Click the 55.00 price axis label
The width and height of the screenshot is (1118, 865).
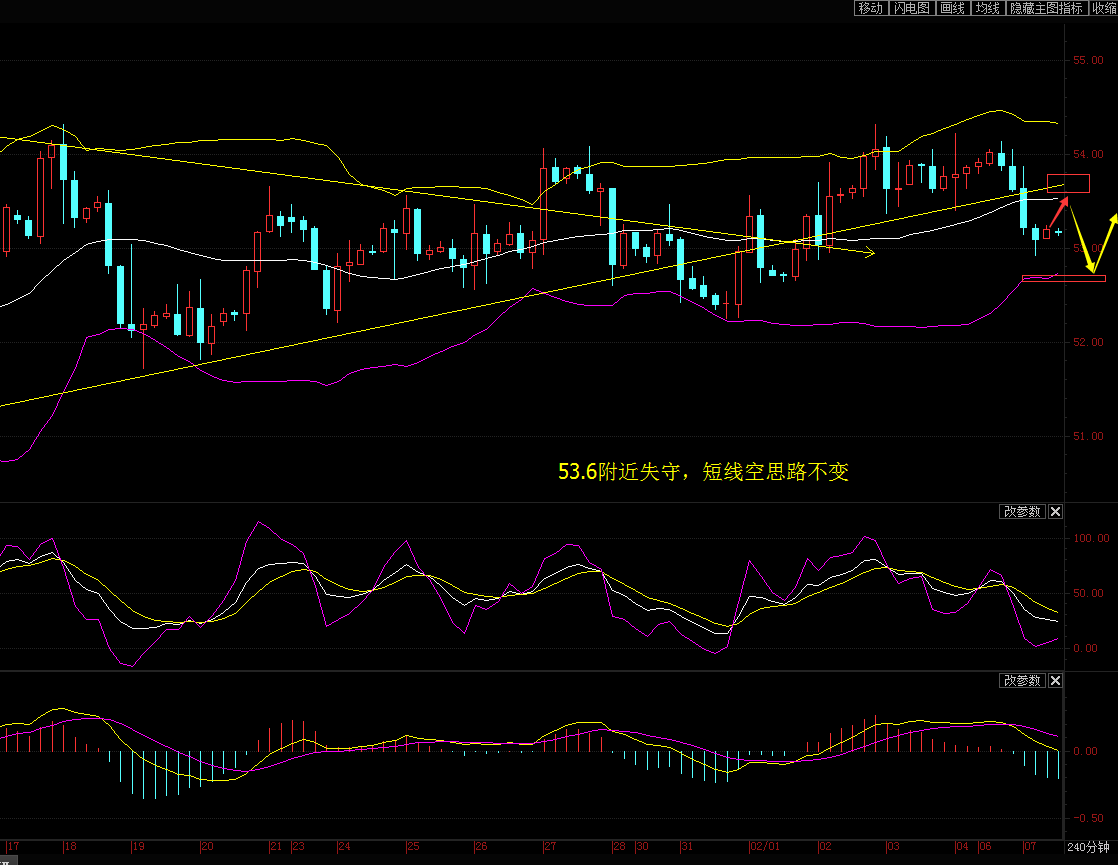point(1087,60)
